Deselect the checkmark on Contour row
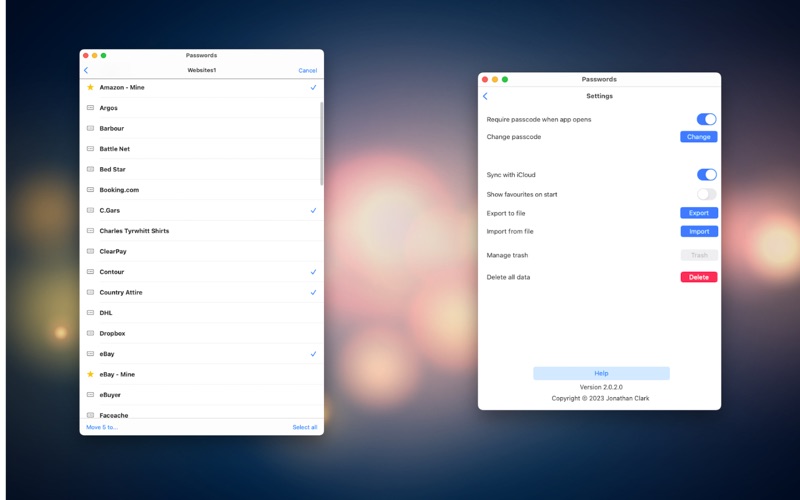Screen dimensions: 800x500 [x=313, y=271]
